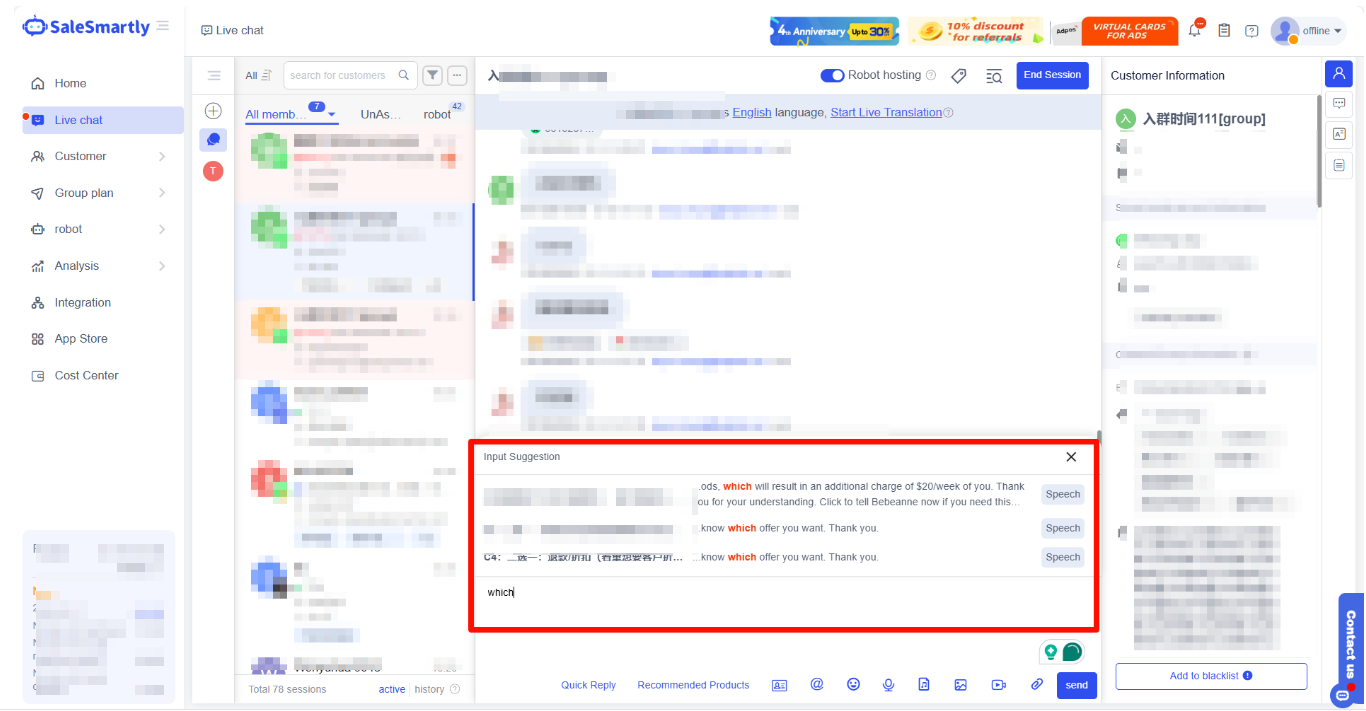The width and height of the screenshot is (1366, 711).
Task: Show Robot hosting help tooltip icon
Action: coord(931,75)
